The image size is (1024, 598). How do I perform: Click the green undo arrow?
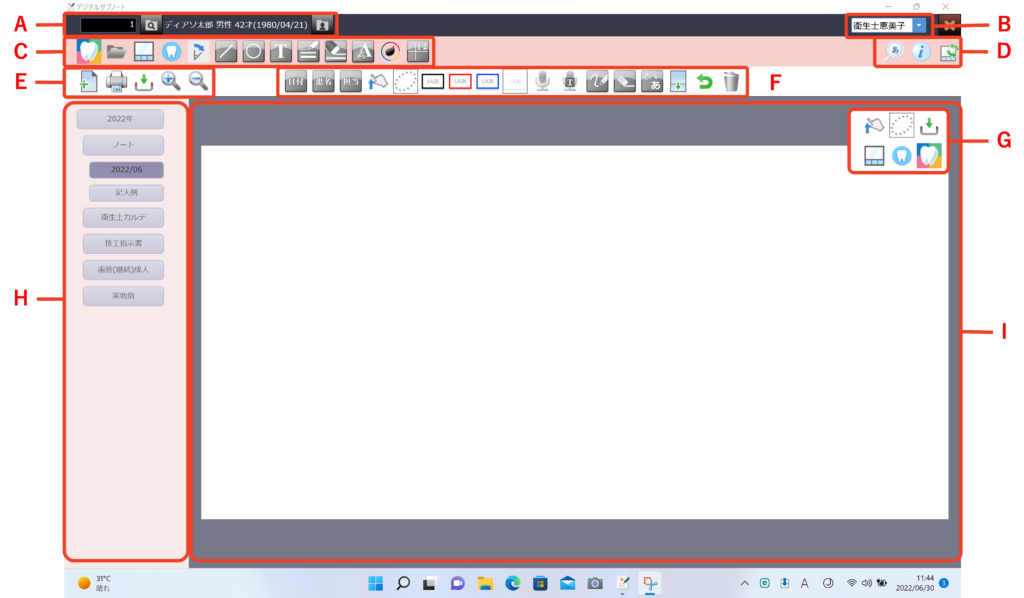(x=704, y=82)
